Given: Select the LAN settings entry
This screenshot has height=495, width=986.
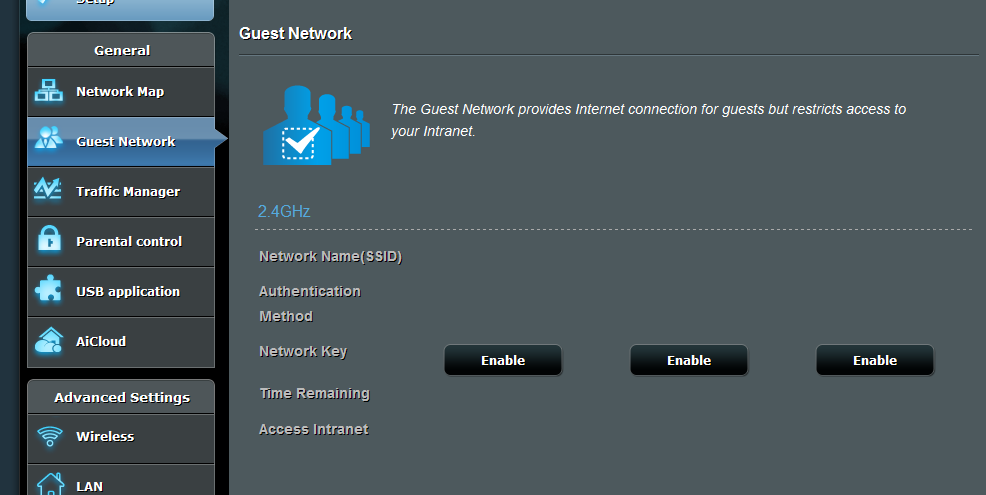Looking at the screenshot, I should click(121, 481).
